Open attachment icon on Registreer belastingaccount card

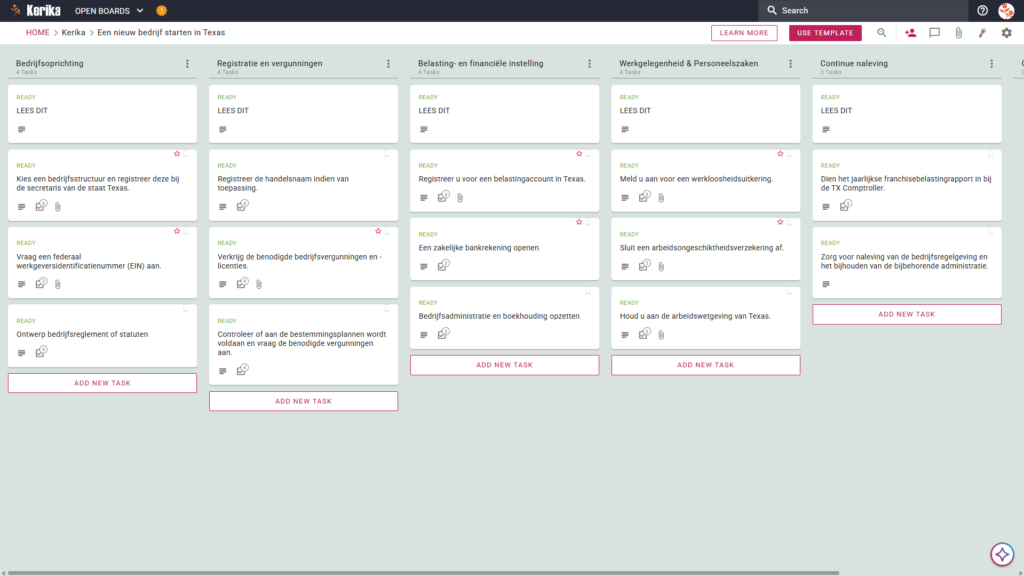(x=460, y=197)
